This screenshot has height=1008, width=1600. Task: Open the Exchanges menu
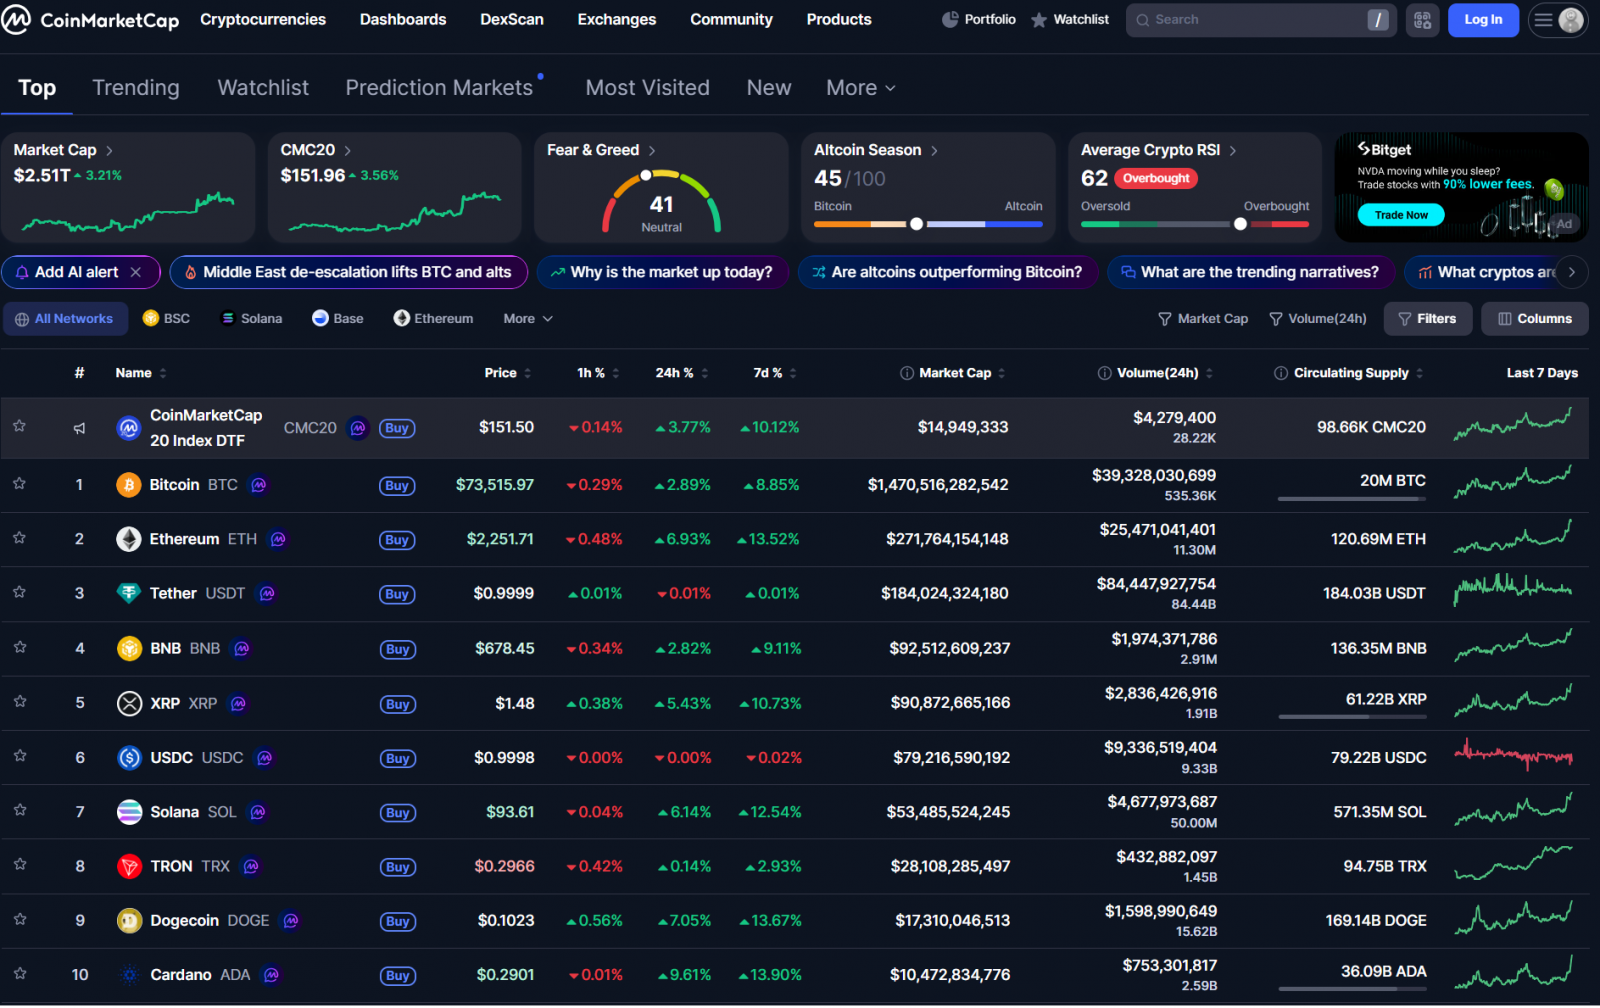pos(616,19)
